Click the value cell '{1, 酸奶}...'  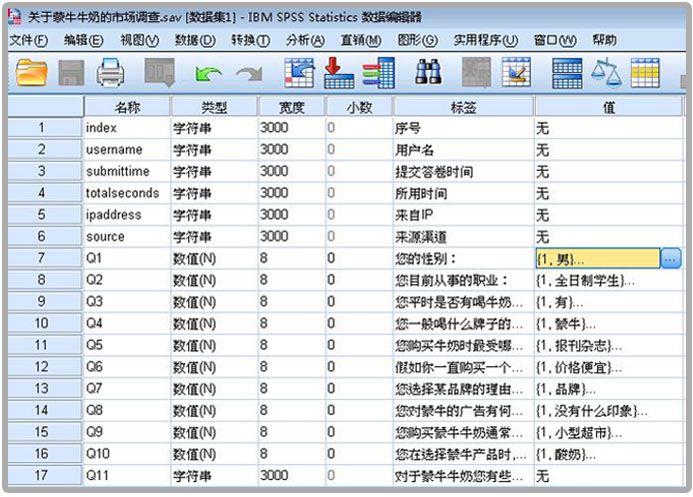pyautogui.click(x=609, y=454)
